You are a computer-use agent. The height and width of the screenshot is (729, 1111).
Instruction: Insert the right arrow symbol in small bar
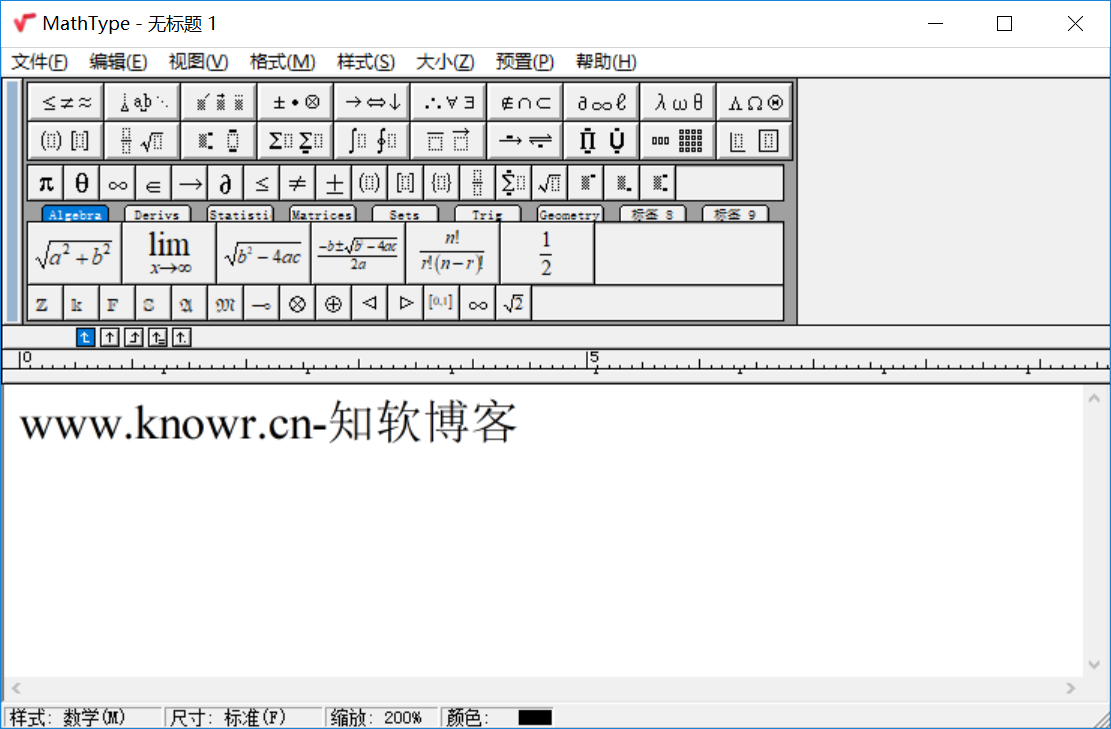[x=189, y=183]
